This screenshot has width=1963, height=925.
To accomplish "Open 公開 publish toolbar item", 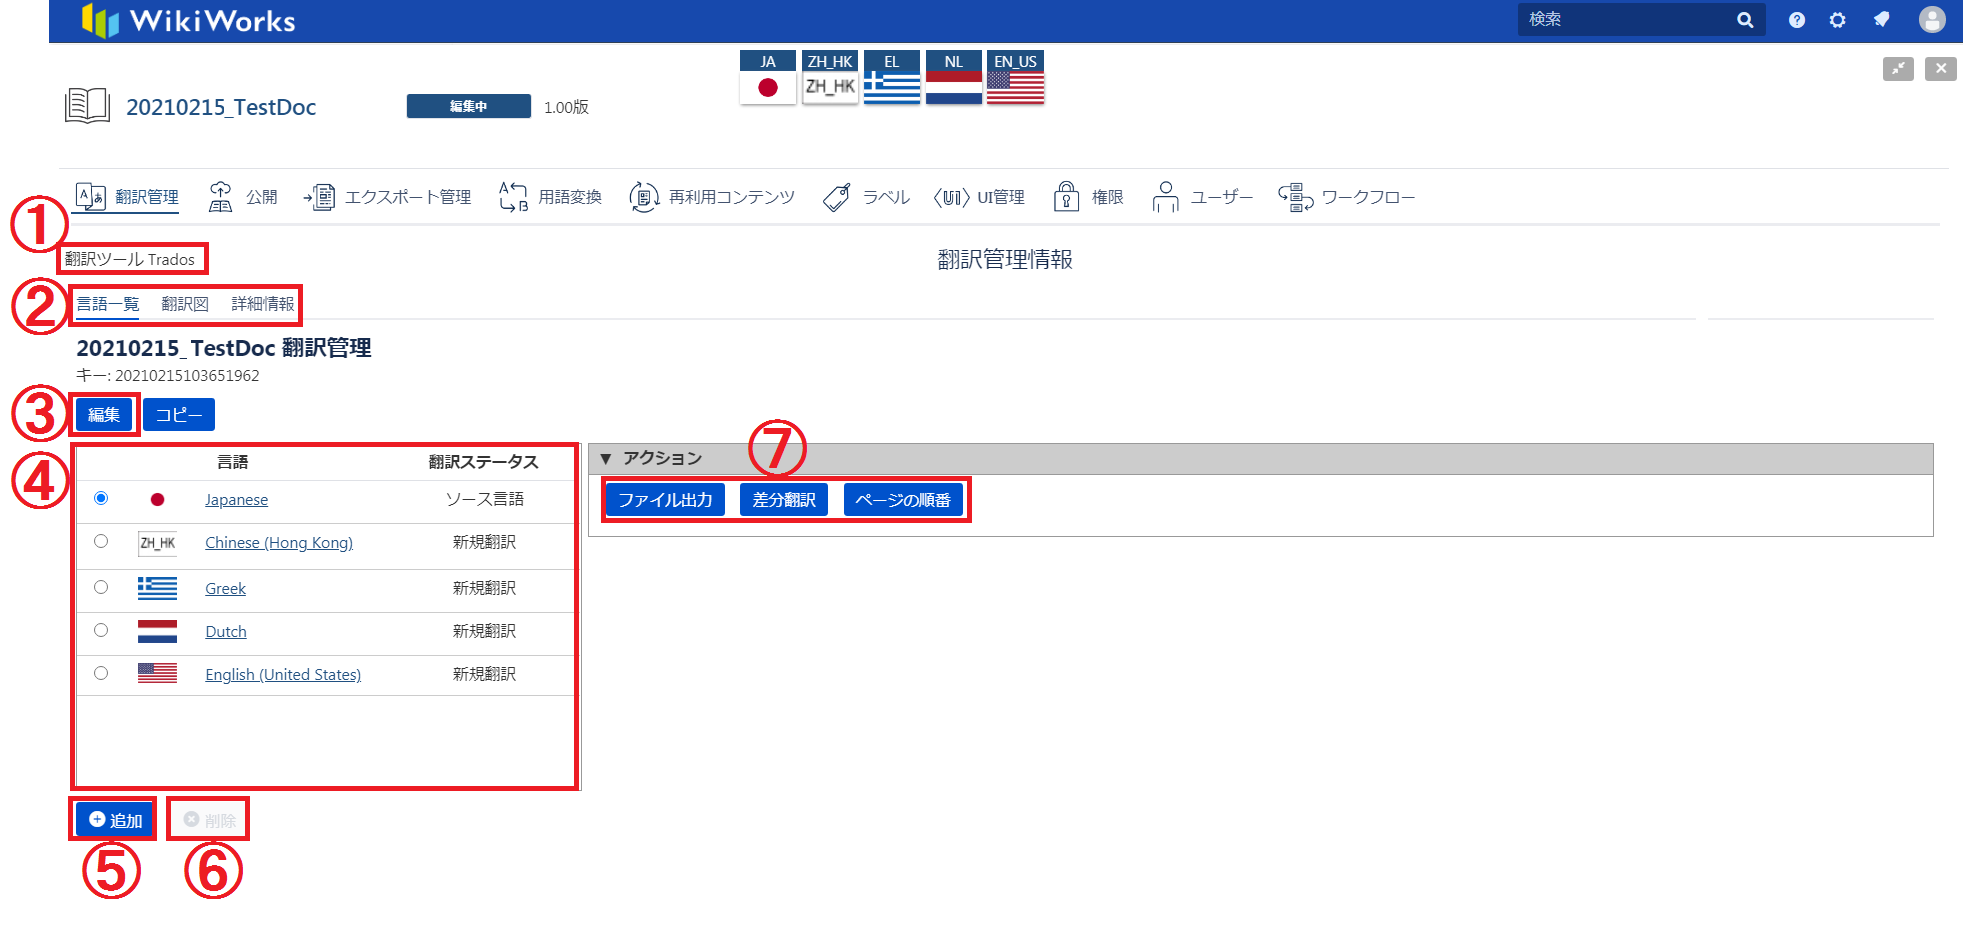I will click(x=243, y=197).
